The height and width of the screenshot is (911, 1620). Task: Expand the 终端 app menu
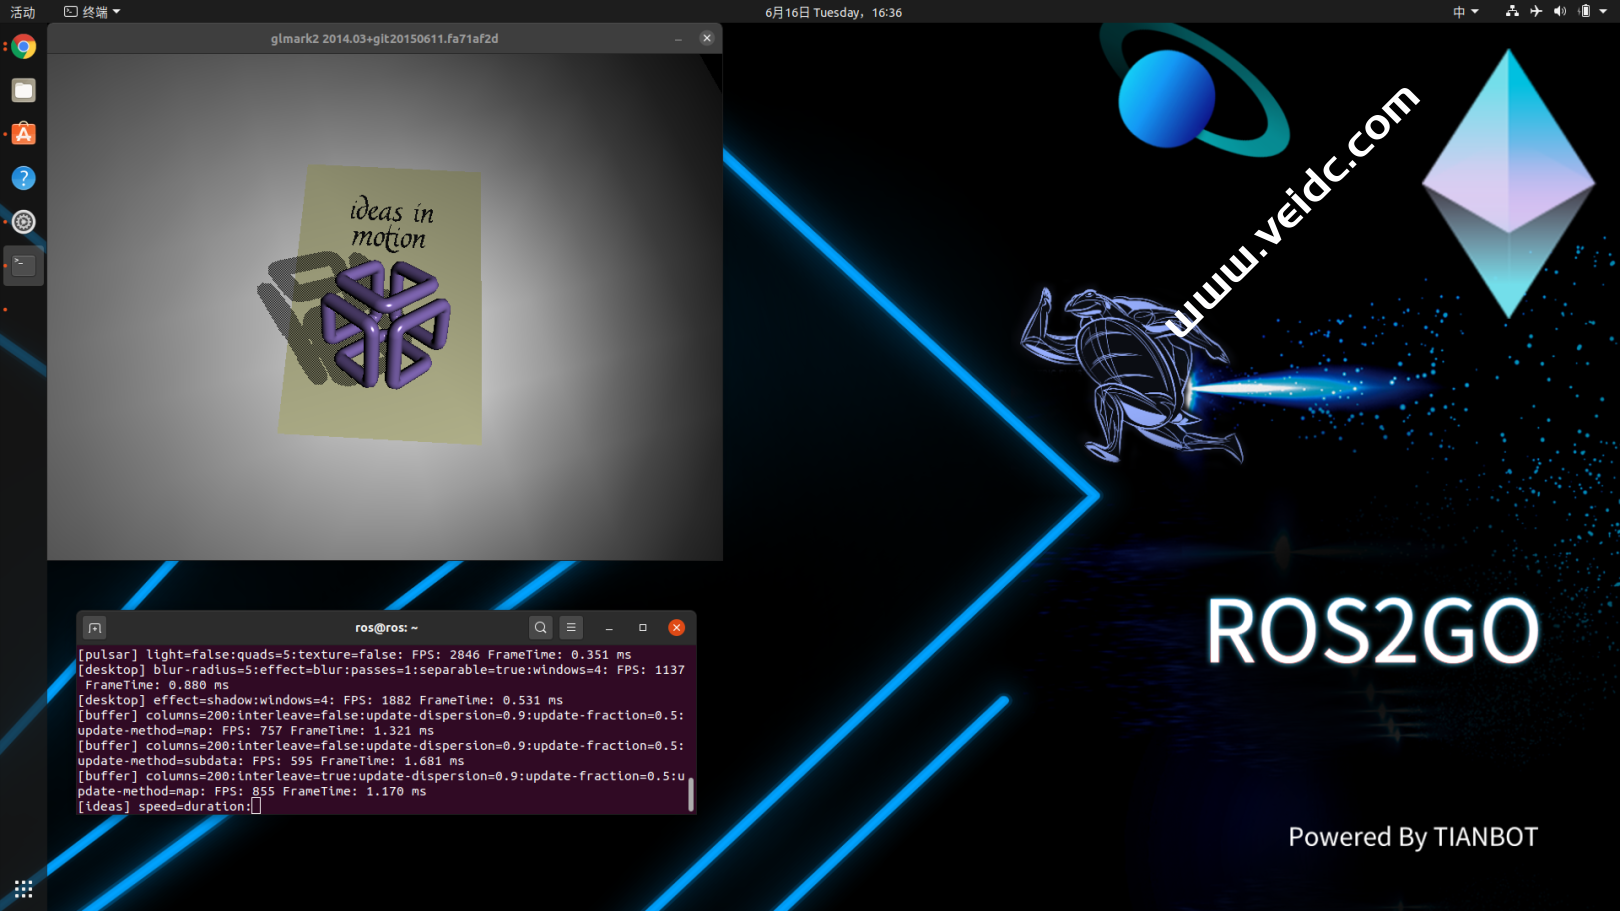[x=92, y=12]
